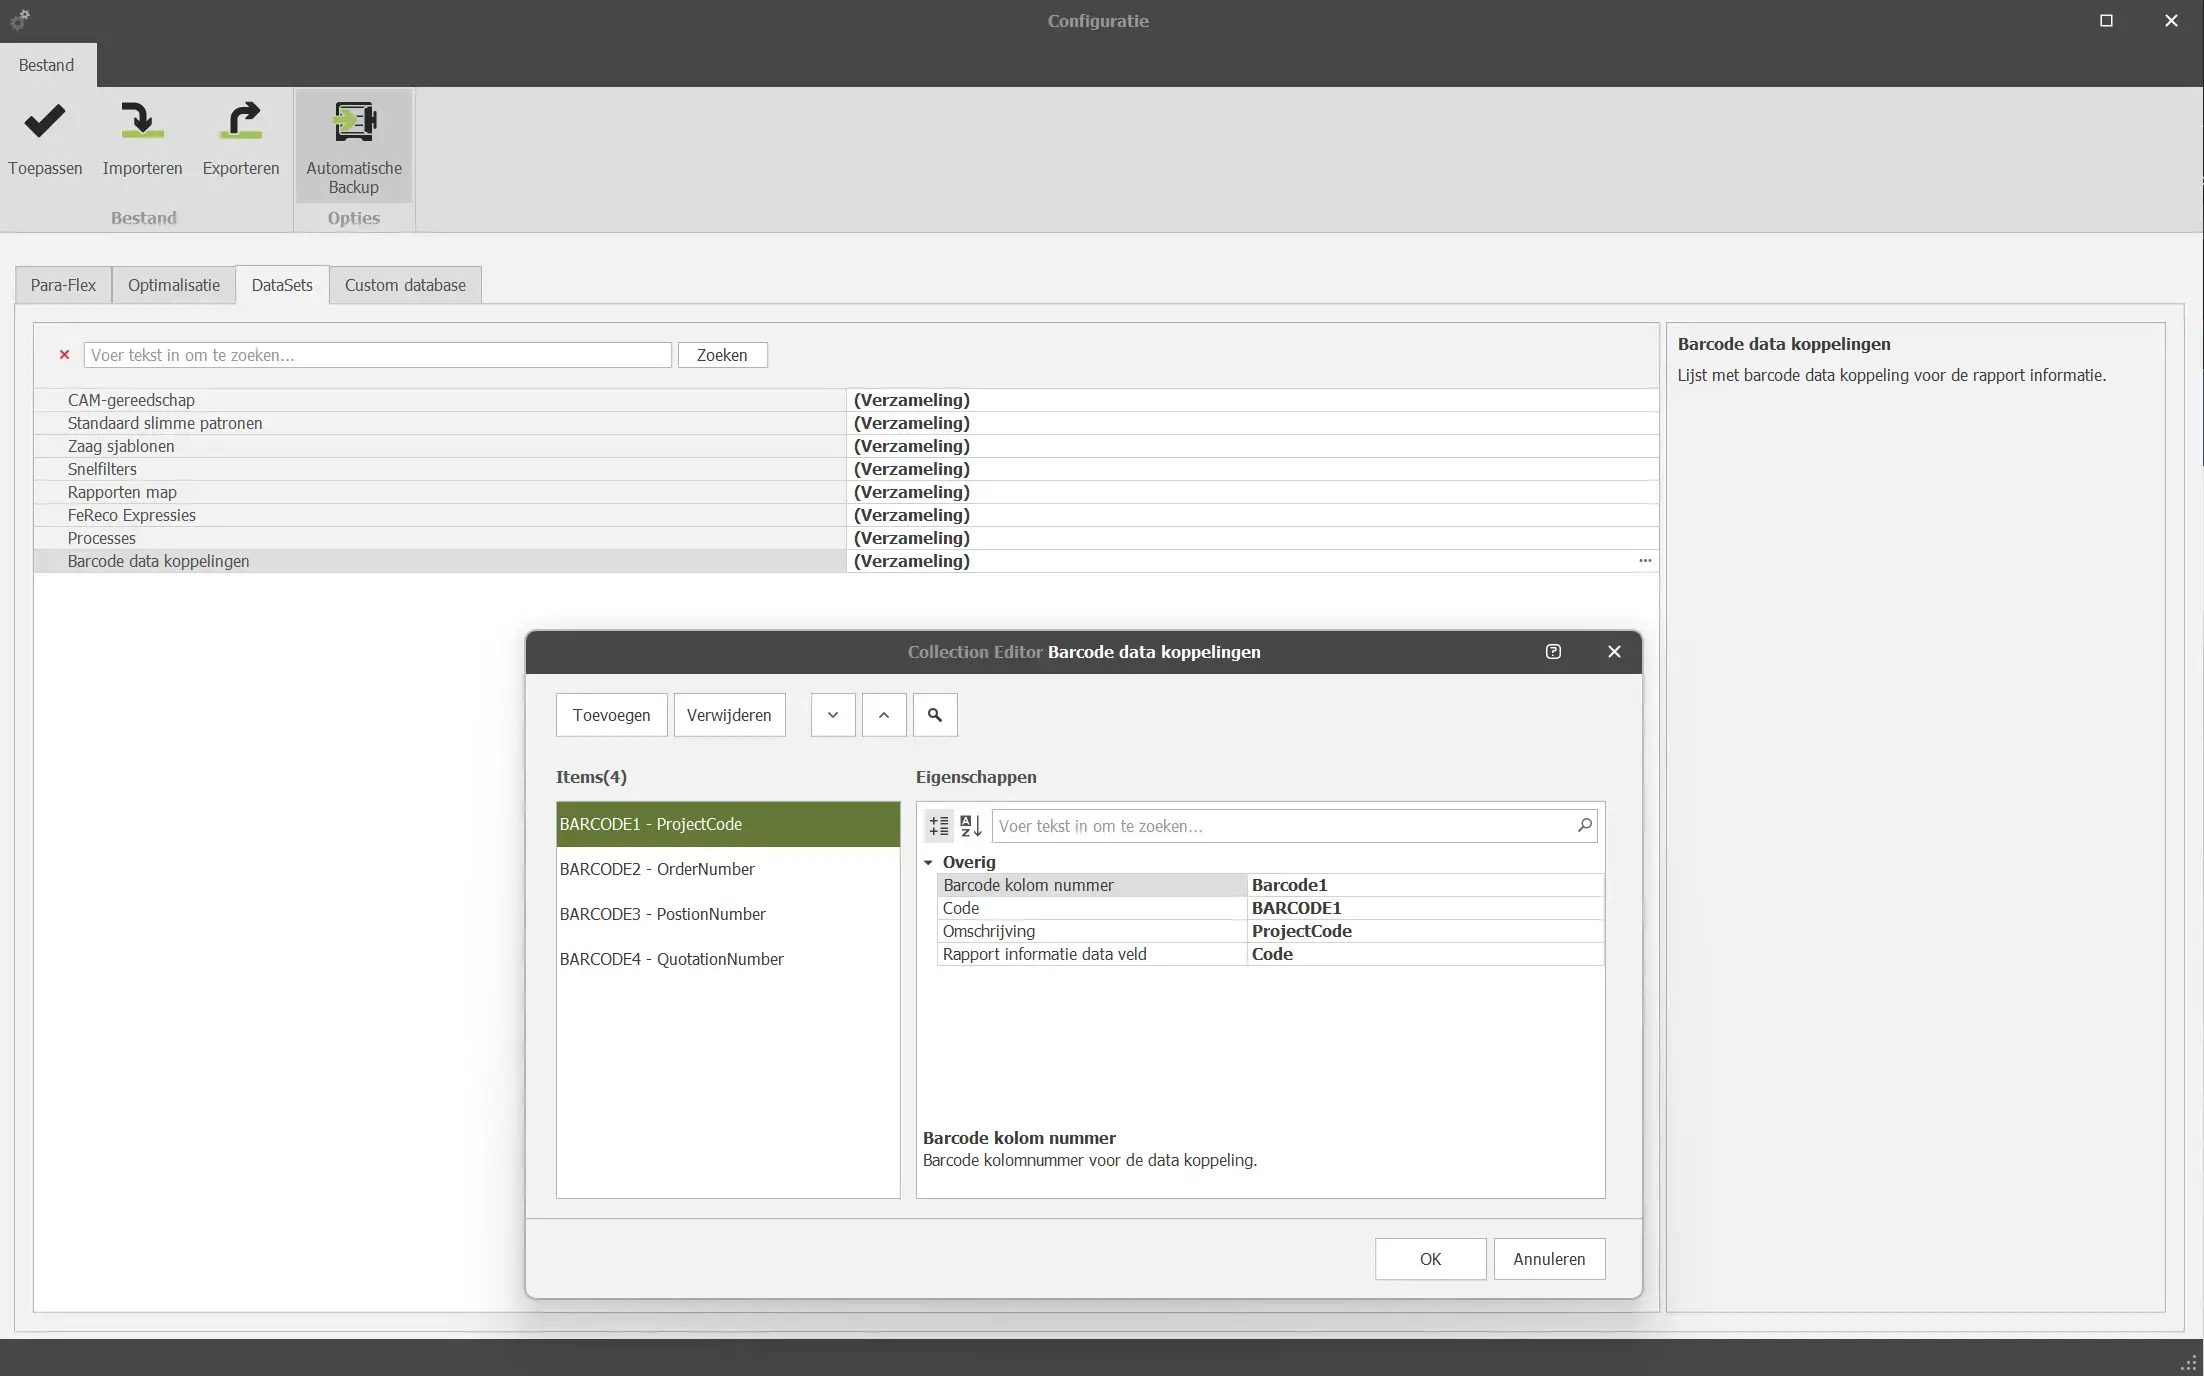Screen dimensions: 2204x1376
Task: Select BARCODE3 - PostionNumber item
Action: 663,914
